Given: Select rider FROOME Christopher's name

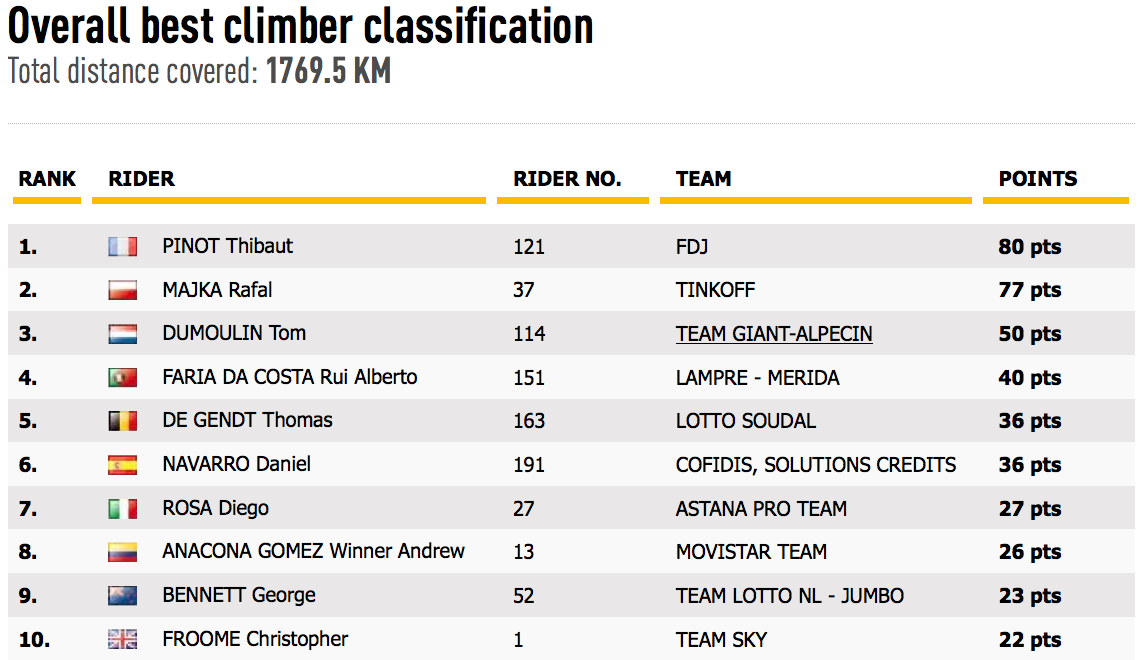Looking at the screenshot, I should point(255,640).
